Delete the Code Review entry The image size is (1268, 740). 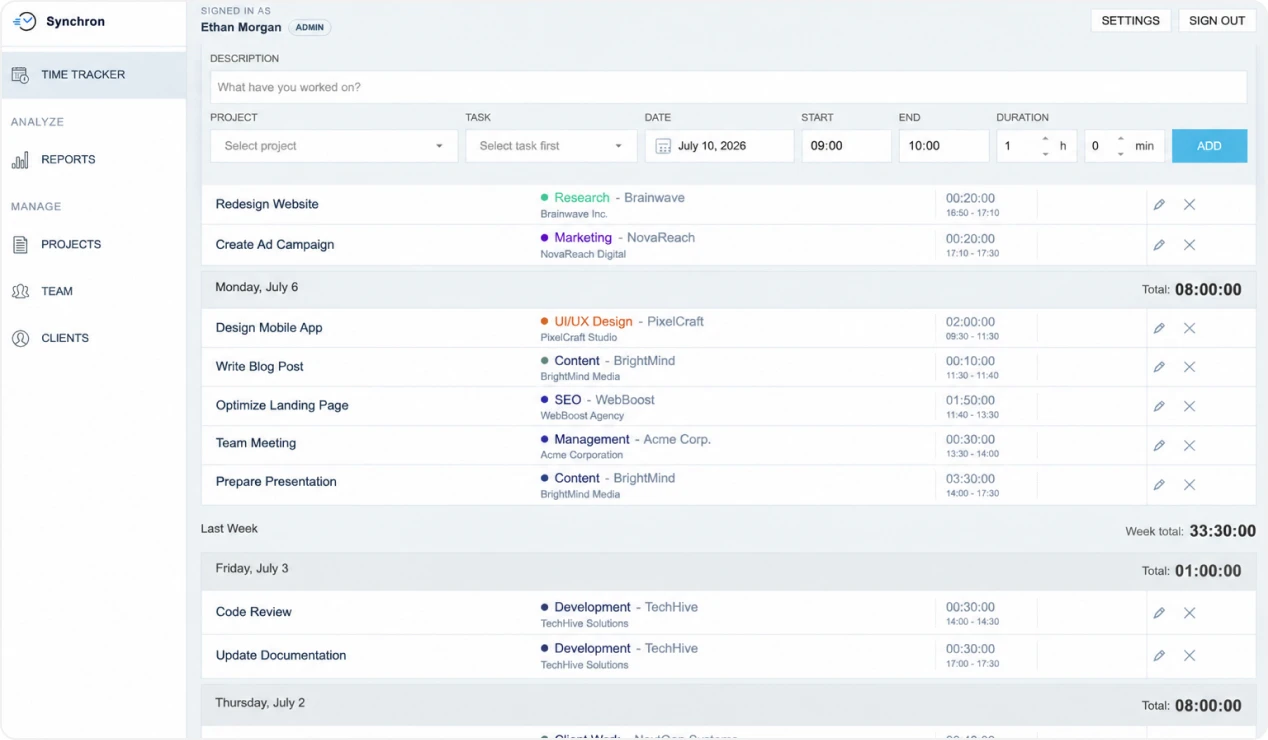[x=1189, y=613]
